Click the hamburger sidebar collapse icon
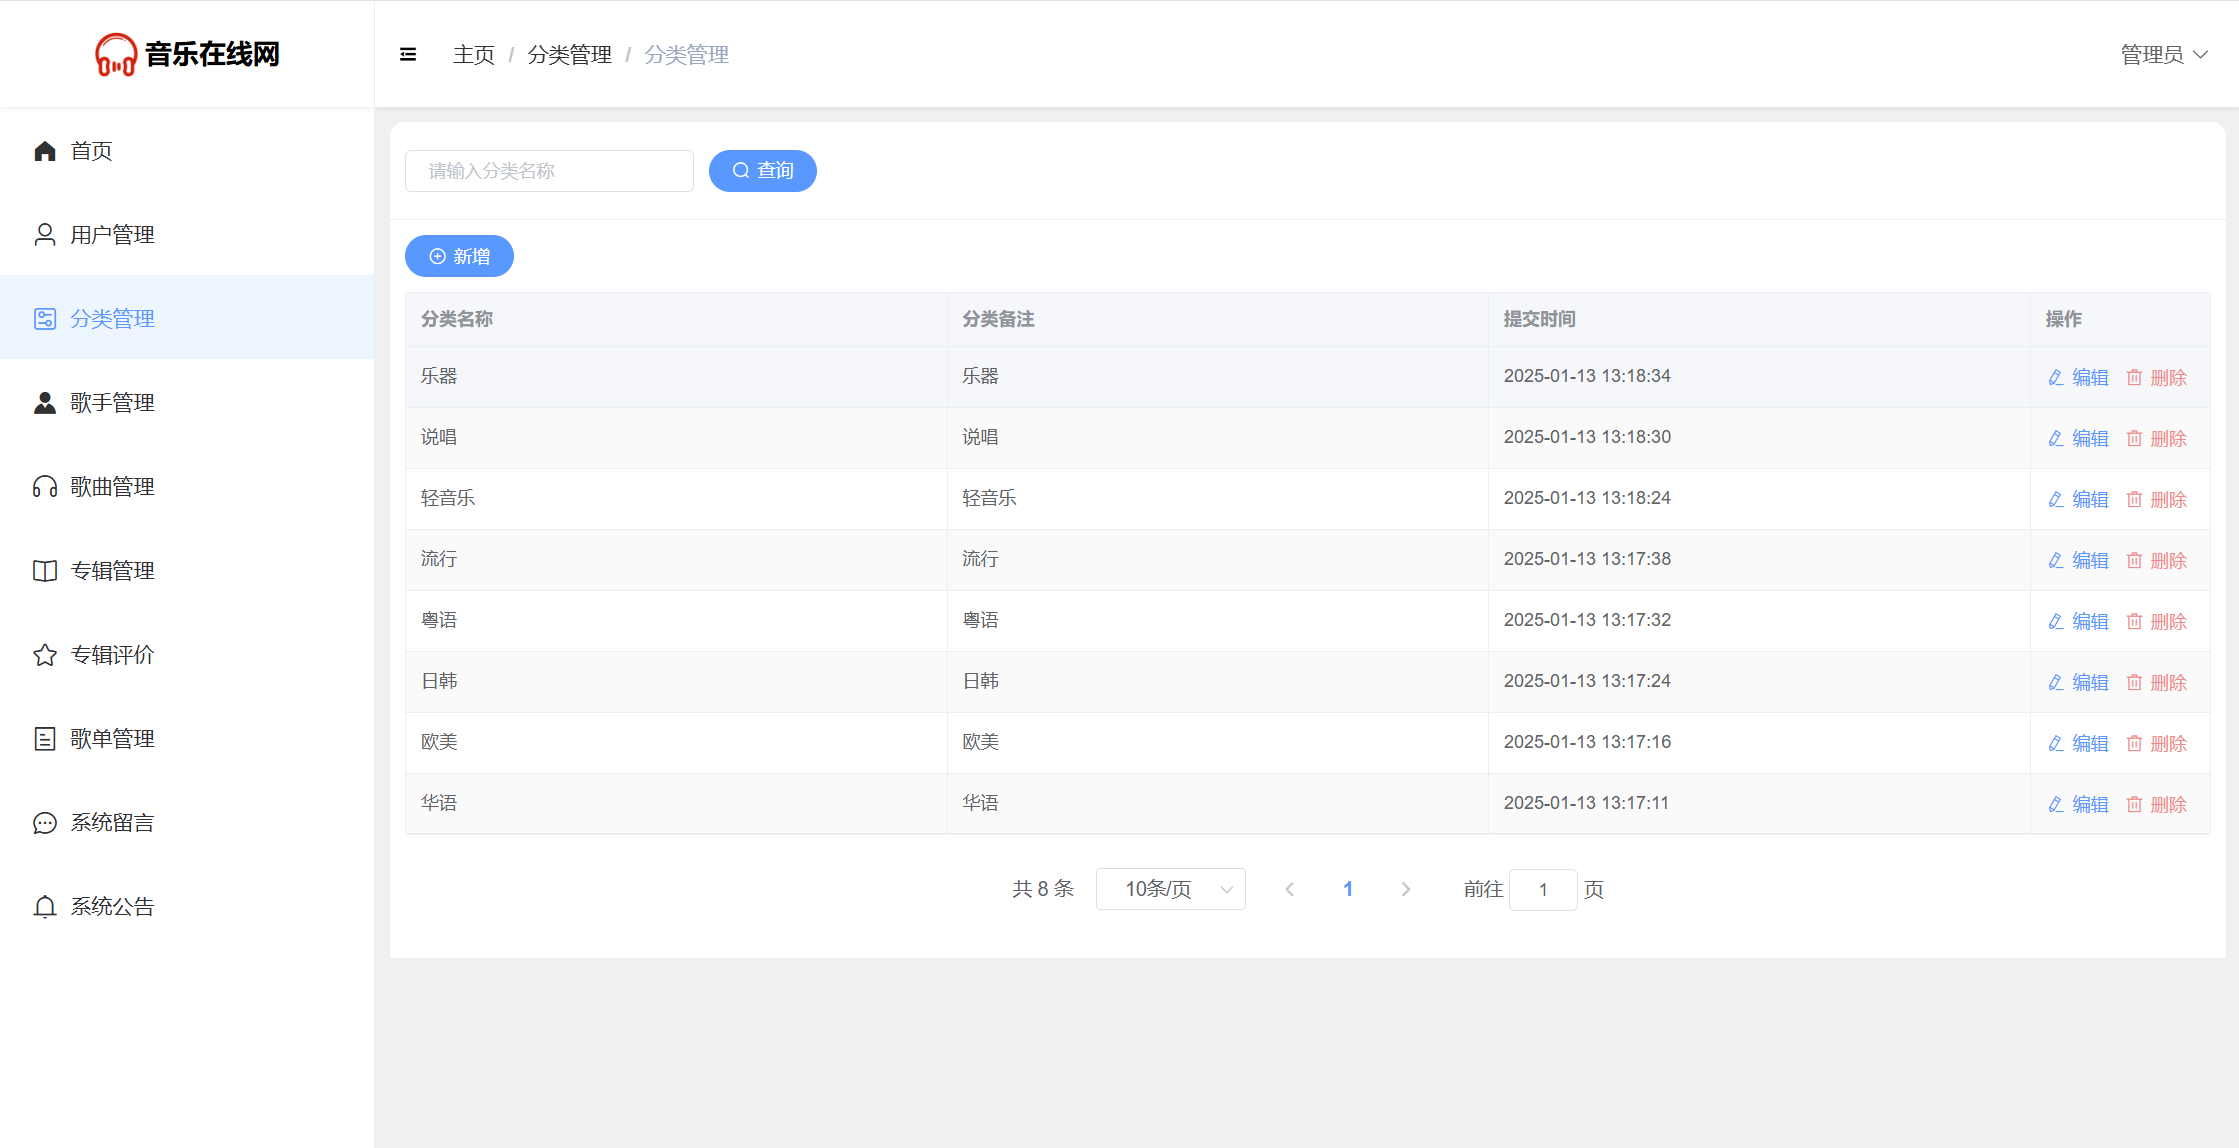Screen dimensions: 2239x1148 [x=408, y=55]
